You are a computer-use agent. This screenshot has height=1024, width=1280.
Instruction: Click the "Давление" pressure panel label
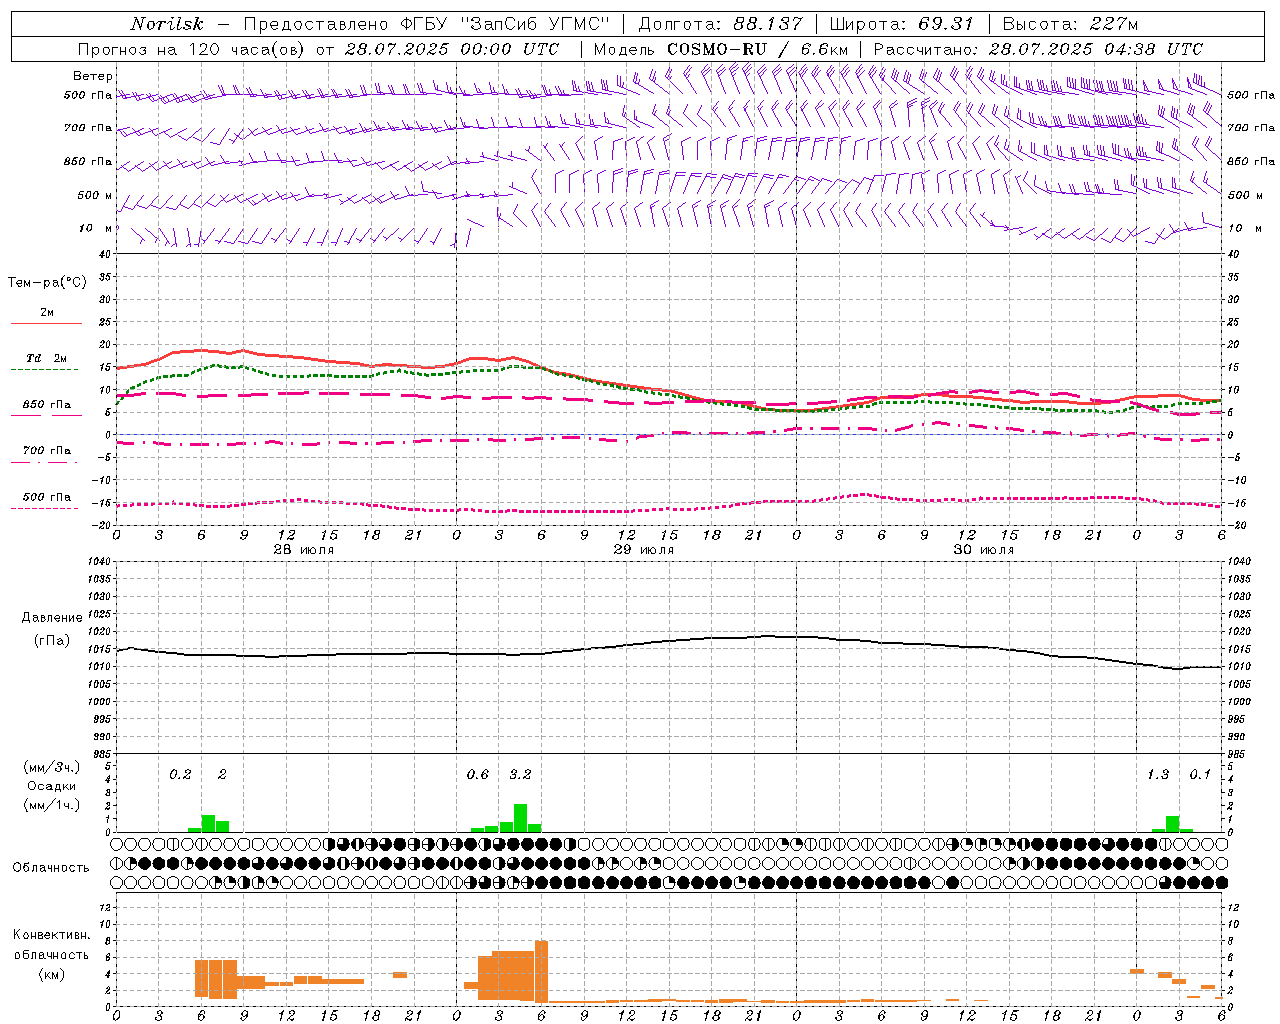(51, 618)
